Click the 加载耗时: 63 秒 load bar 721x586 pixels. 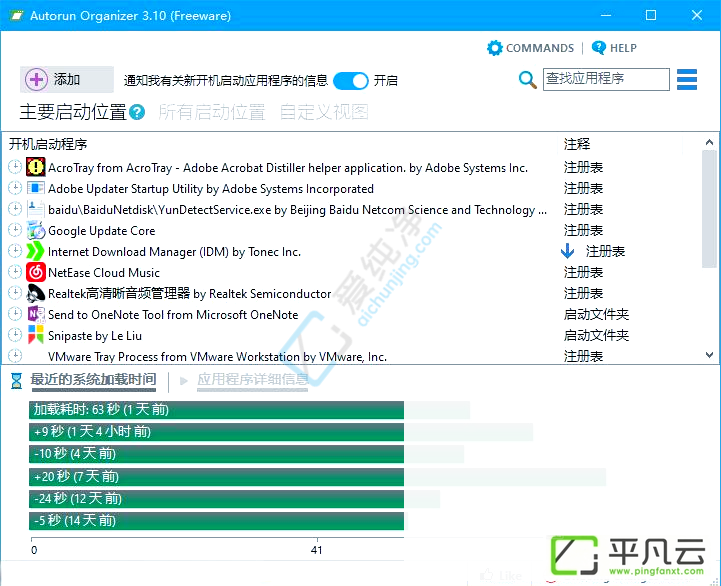coord(216,409)
